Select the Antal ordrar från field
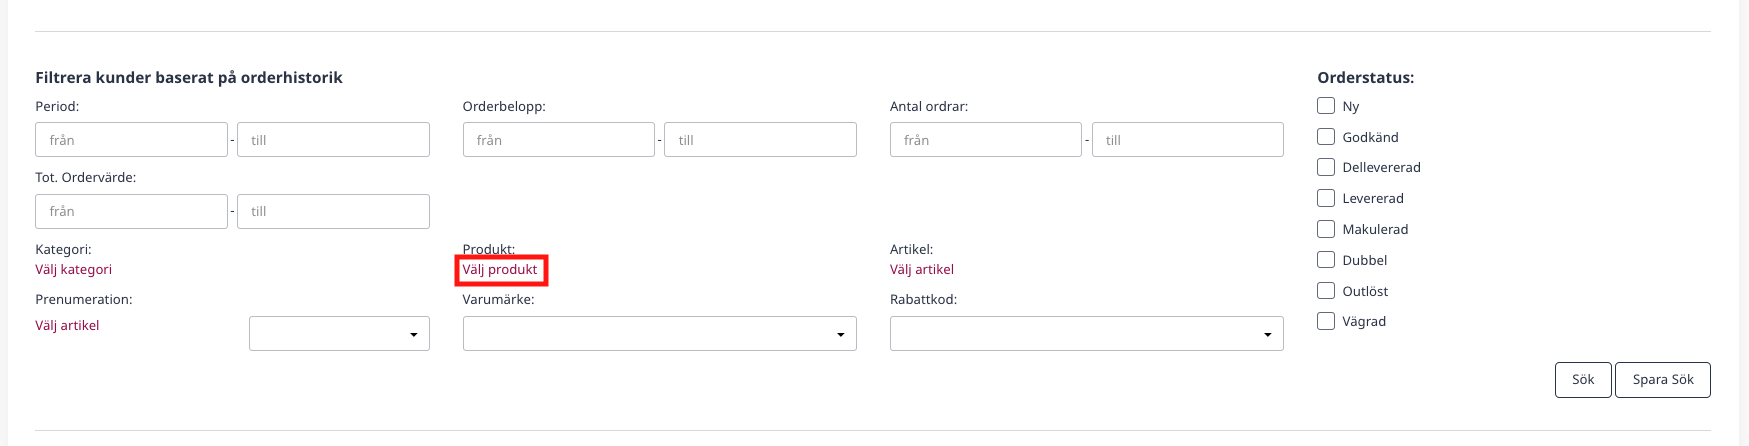 985,140
